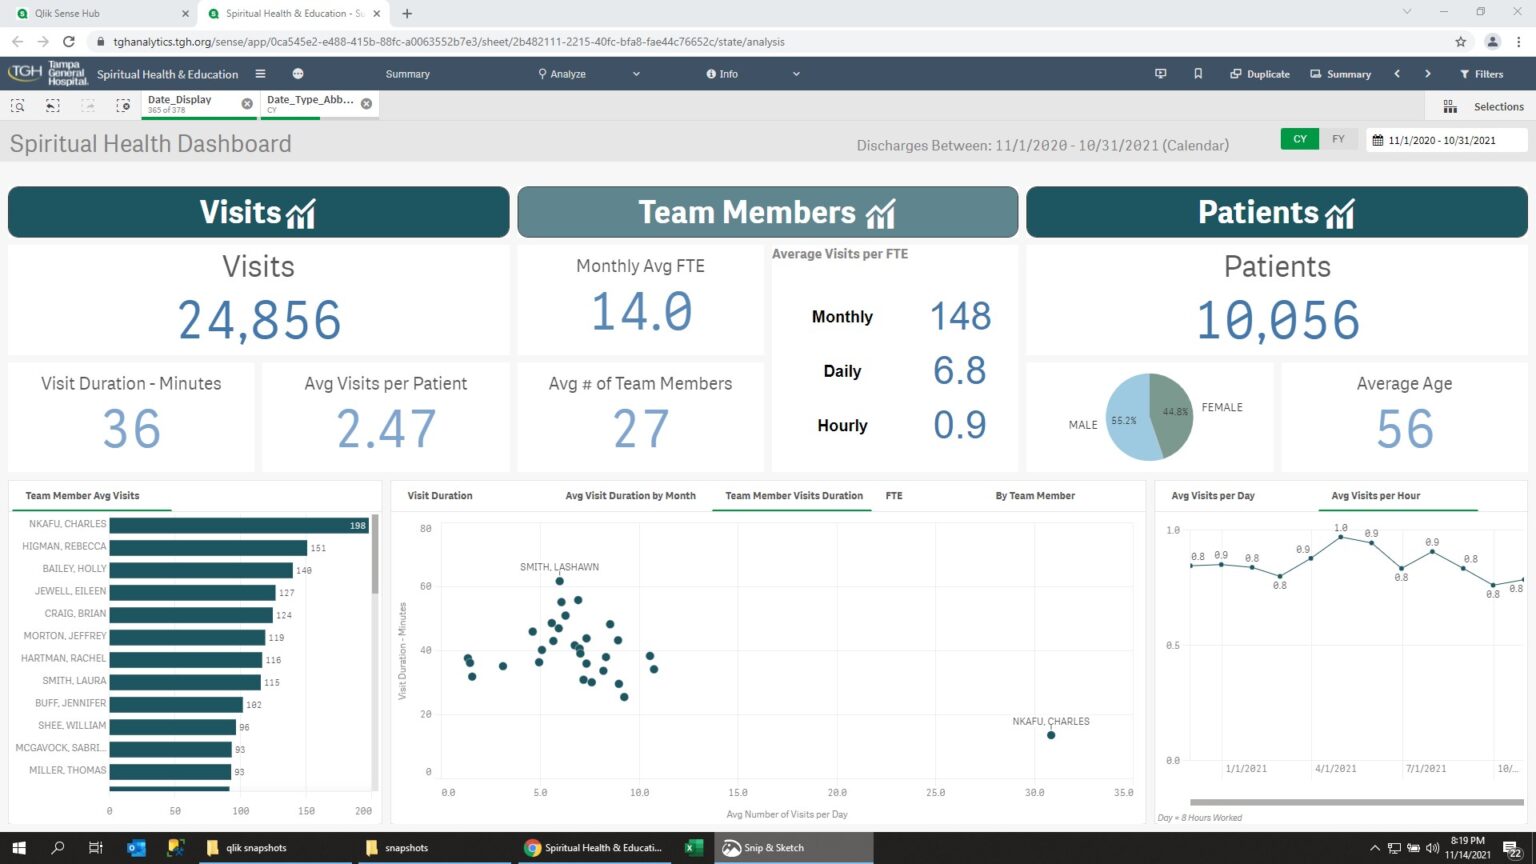Clear all current selections
Viewport: 1536px width, 864px height.
click(x=123, y=105)
